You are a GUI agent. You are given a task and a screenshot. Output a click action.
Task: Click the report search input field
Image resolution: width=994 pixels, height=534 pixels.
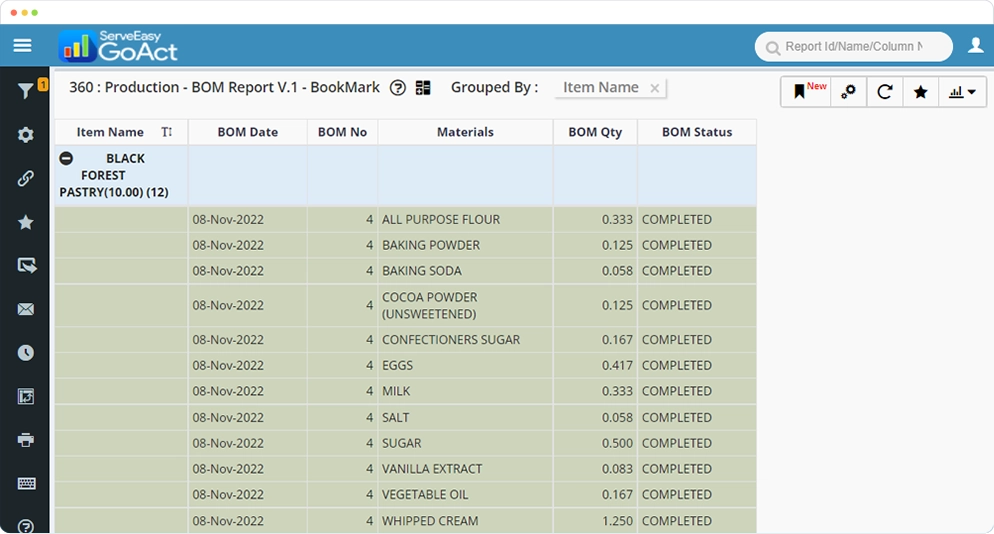click(853, 46)
